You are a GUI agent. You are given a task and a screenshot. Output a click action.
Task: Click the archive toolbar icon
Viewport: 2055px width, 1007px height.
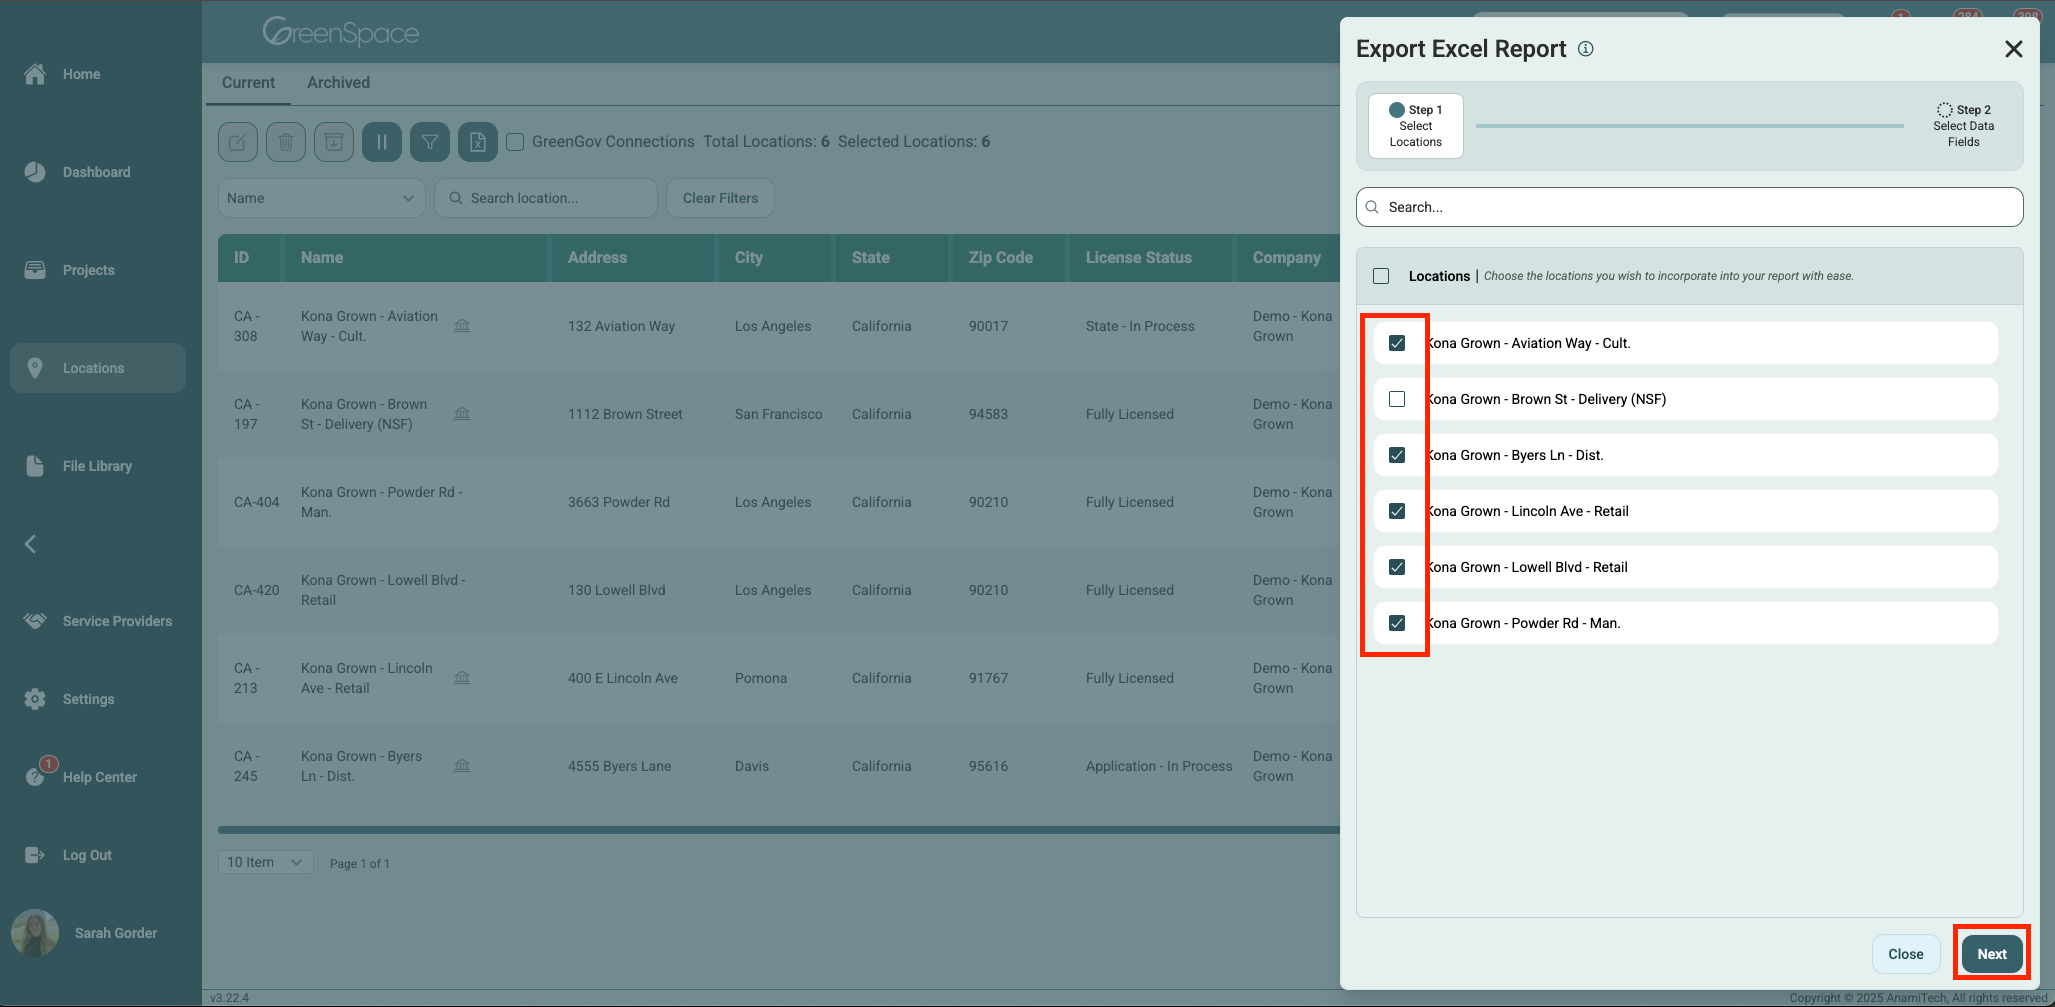point(334,142)
